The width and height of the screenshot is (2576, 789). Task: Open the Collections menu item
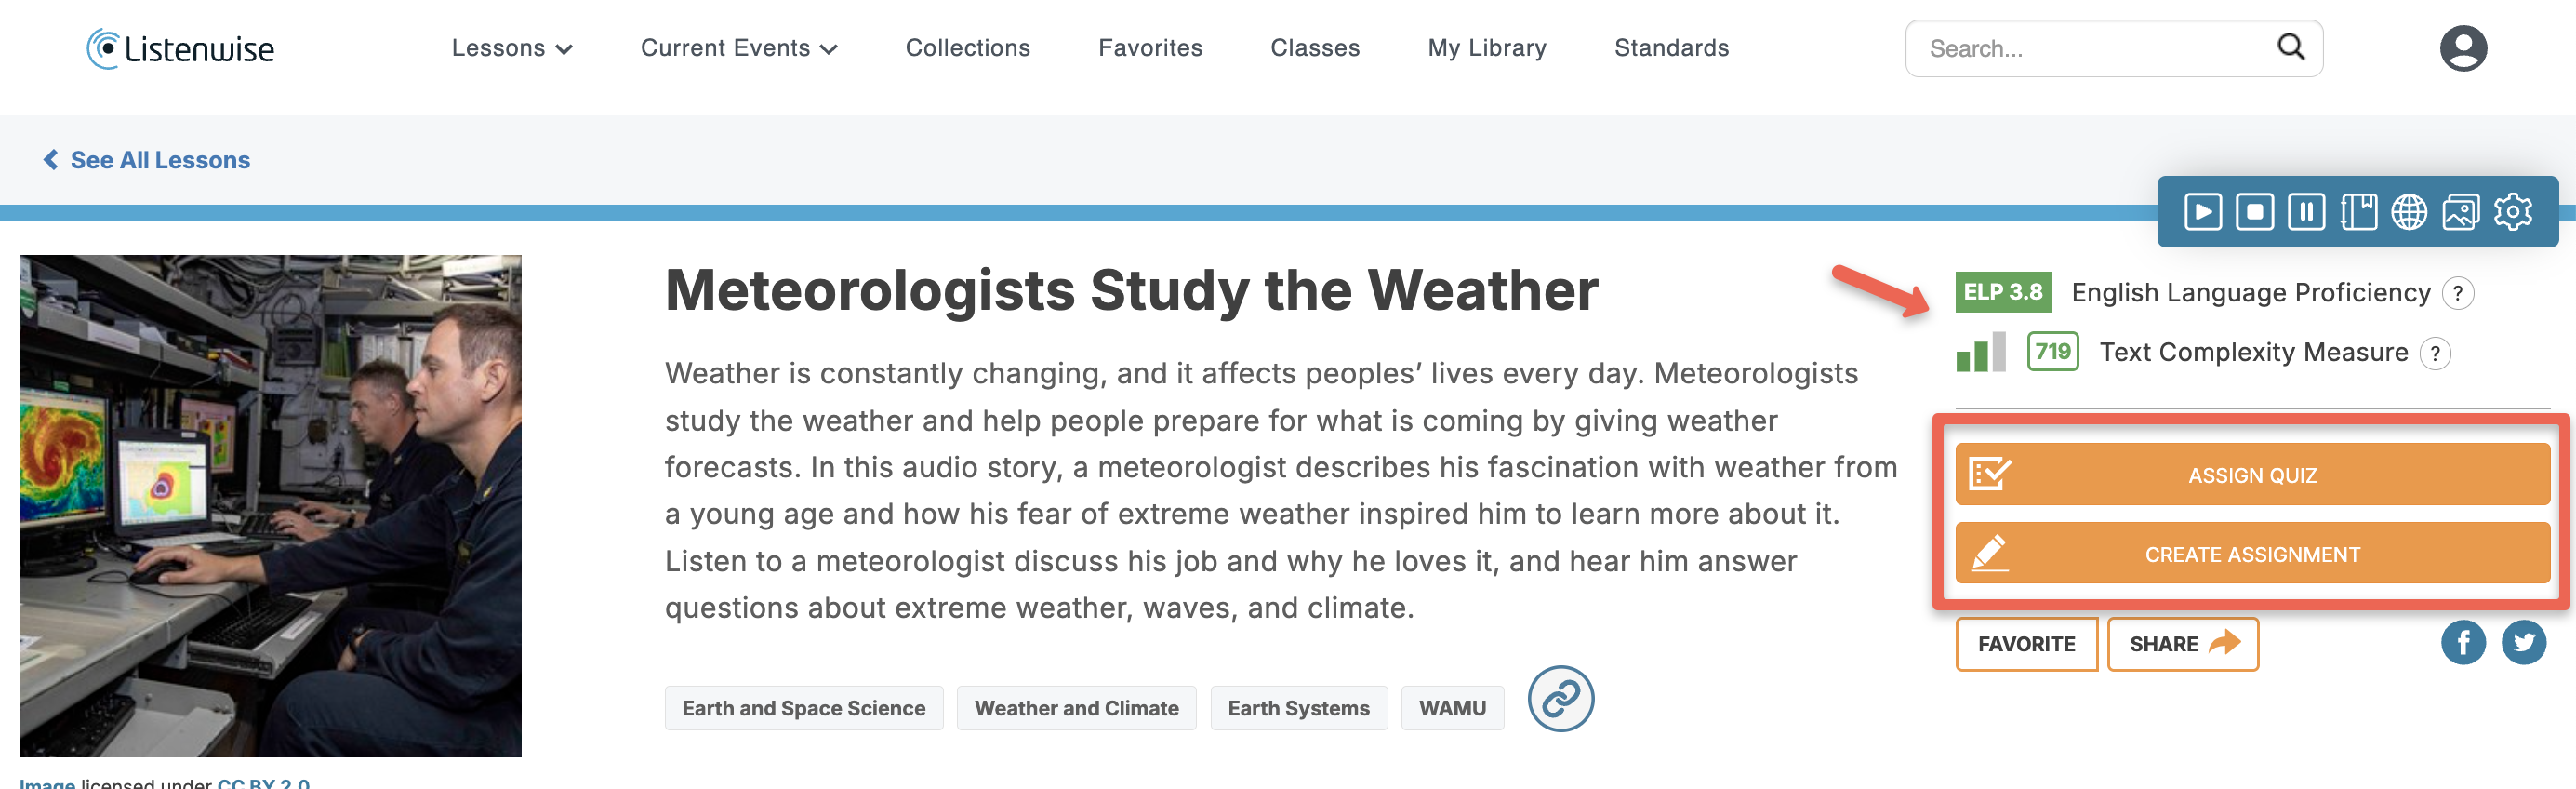[x=967, y=48]
